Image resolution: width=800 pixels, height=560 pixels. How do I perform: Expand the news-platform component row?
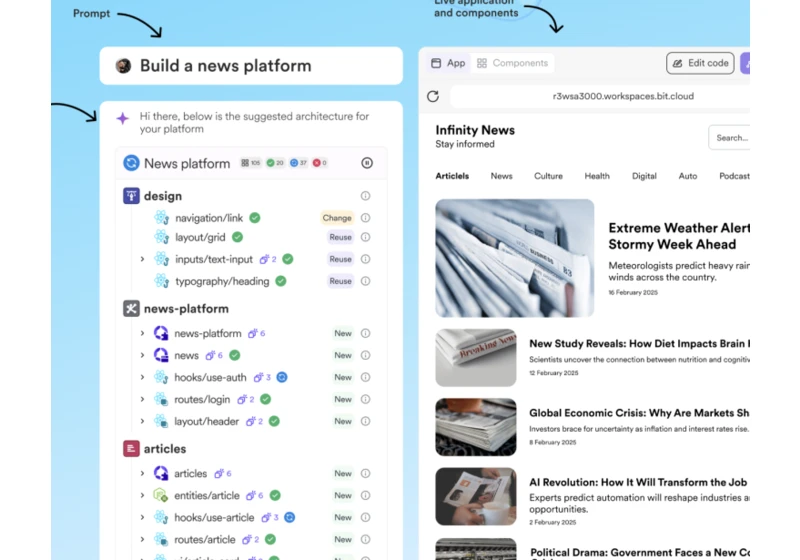(142, 334)
